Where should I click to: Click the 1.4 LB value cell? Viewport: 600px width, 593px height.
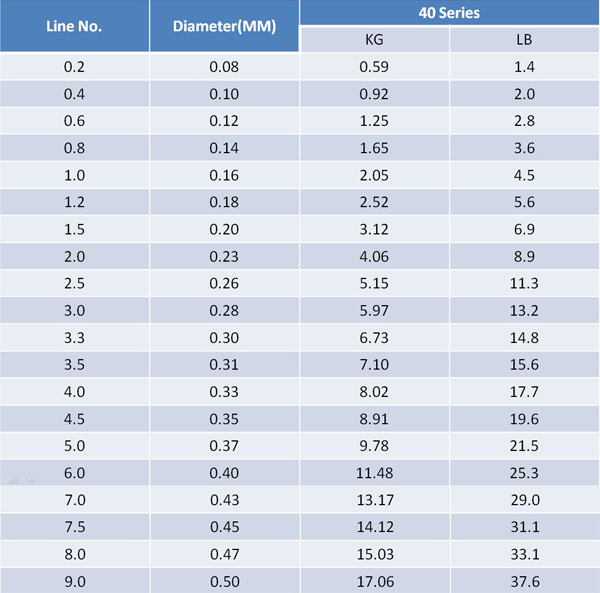pos(524,67)
